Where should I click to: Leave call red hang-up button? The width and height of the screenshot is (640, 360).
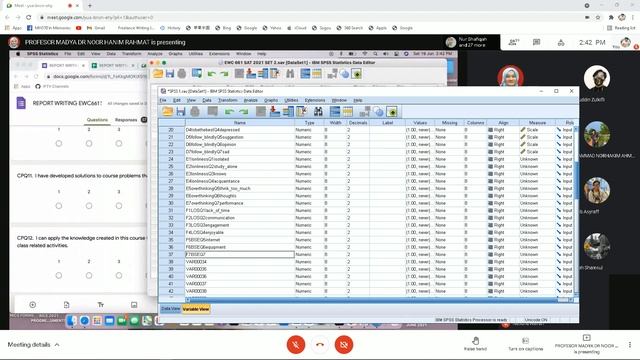tap(320, 344)
